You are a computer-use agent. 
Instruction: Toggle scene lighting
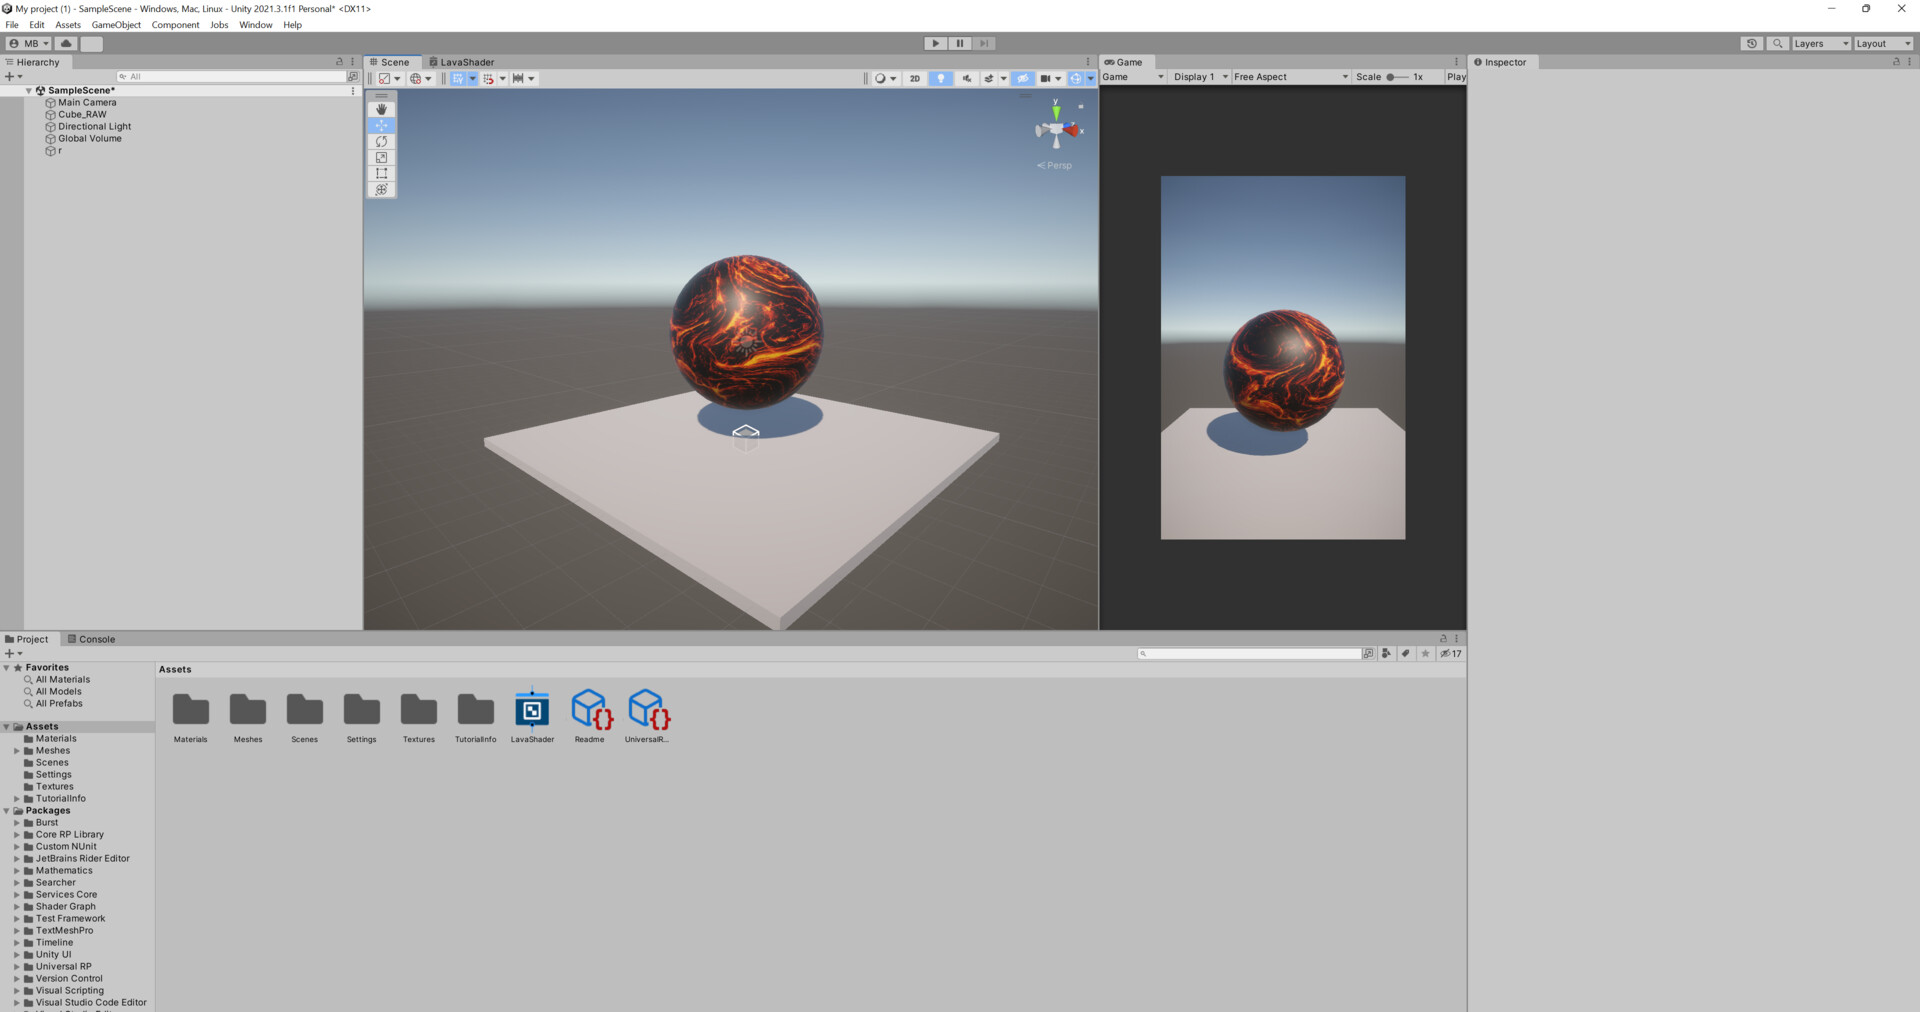point(940,78)
